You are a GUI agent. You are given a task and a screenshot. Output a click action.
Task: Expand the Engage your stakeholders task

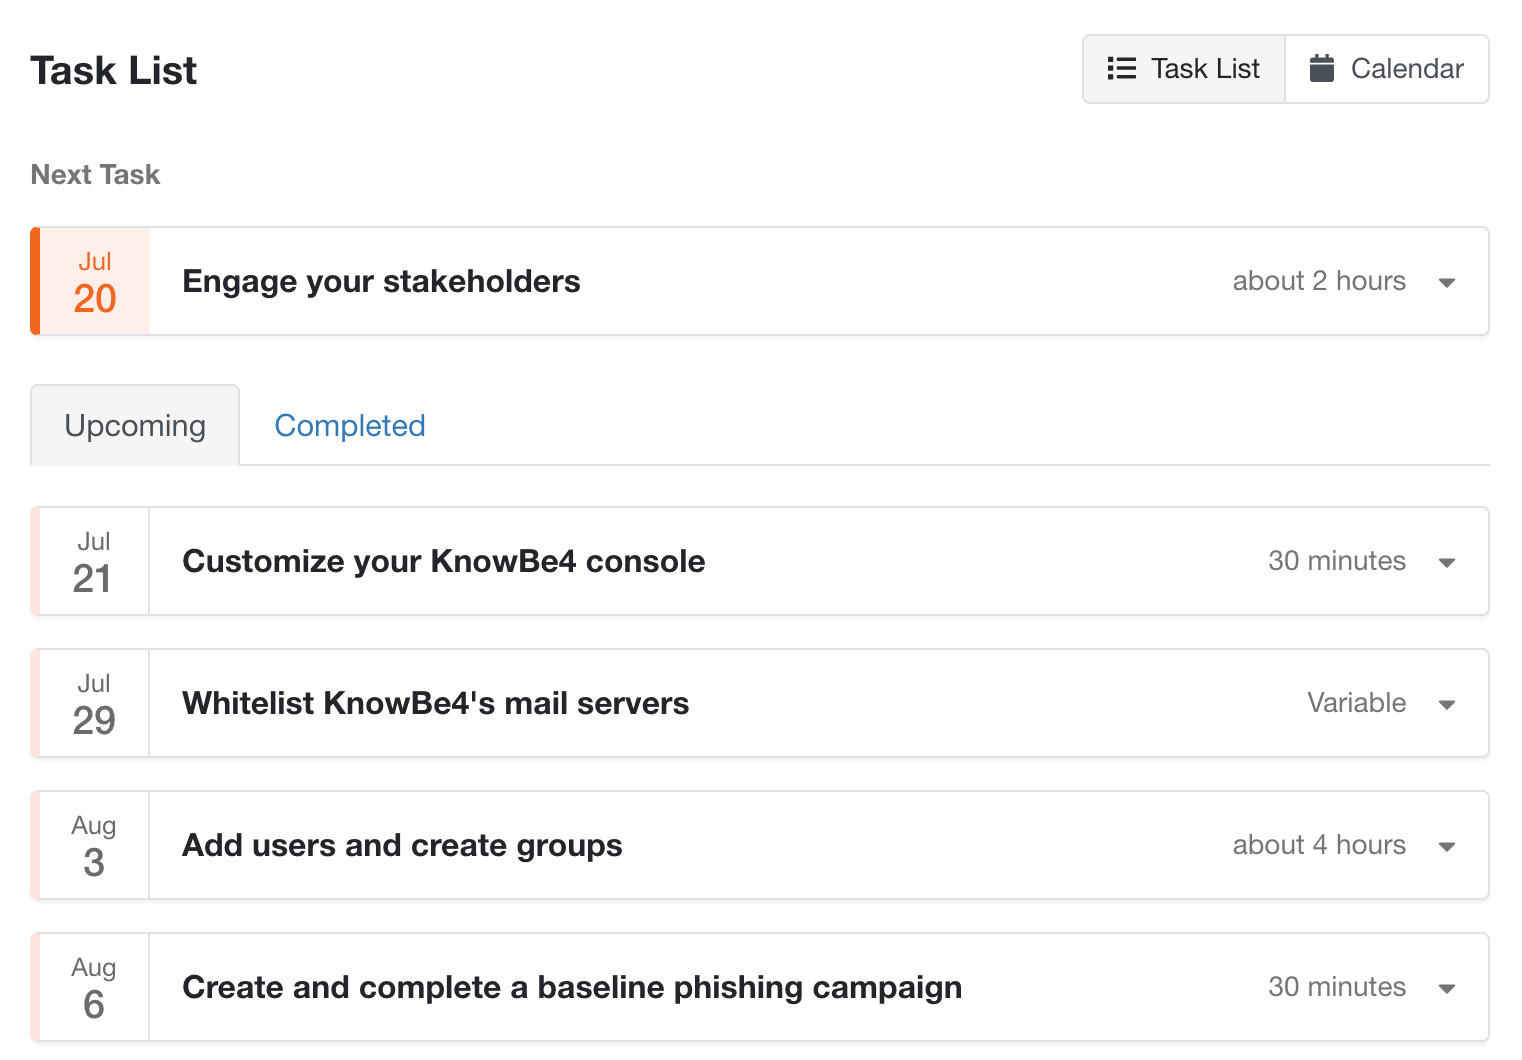[1446, 283]
